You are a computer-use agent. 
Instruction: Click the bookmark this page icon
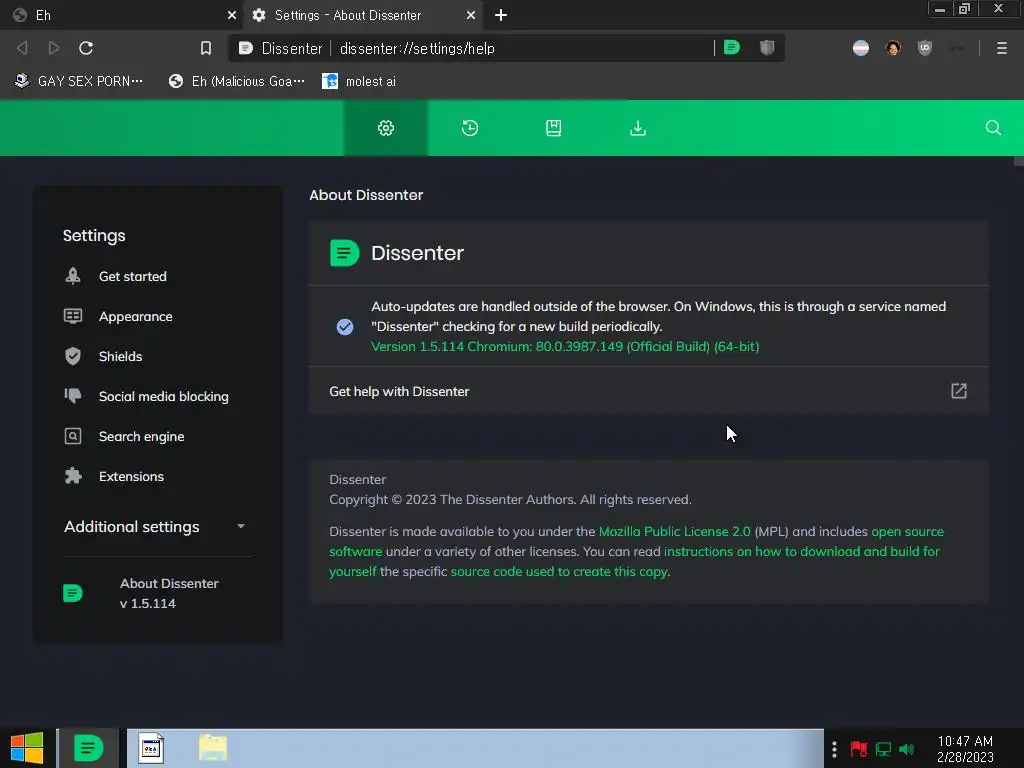click(206, 48)
